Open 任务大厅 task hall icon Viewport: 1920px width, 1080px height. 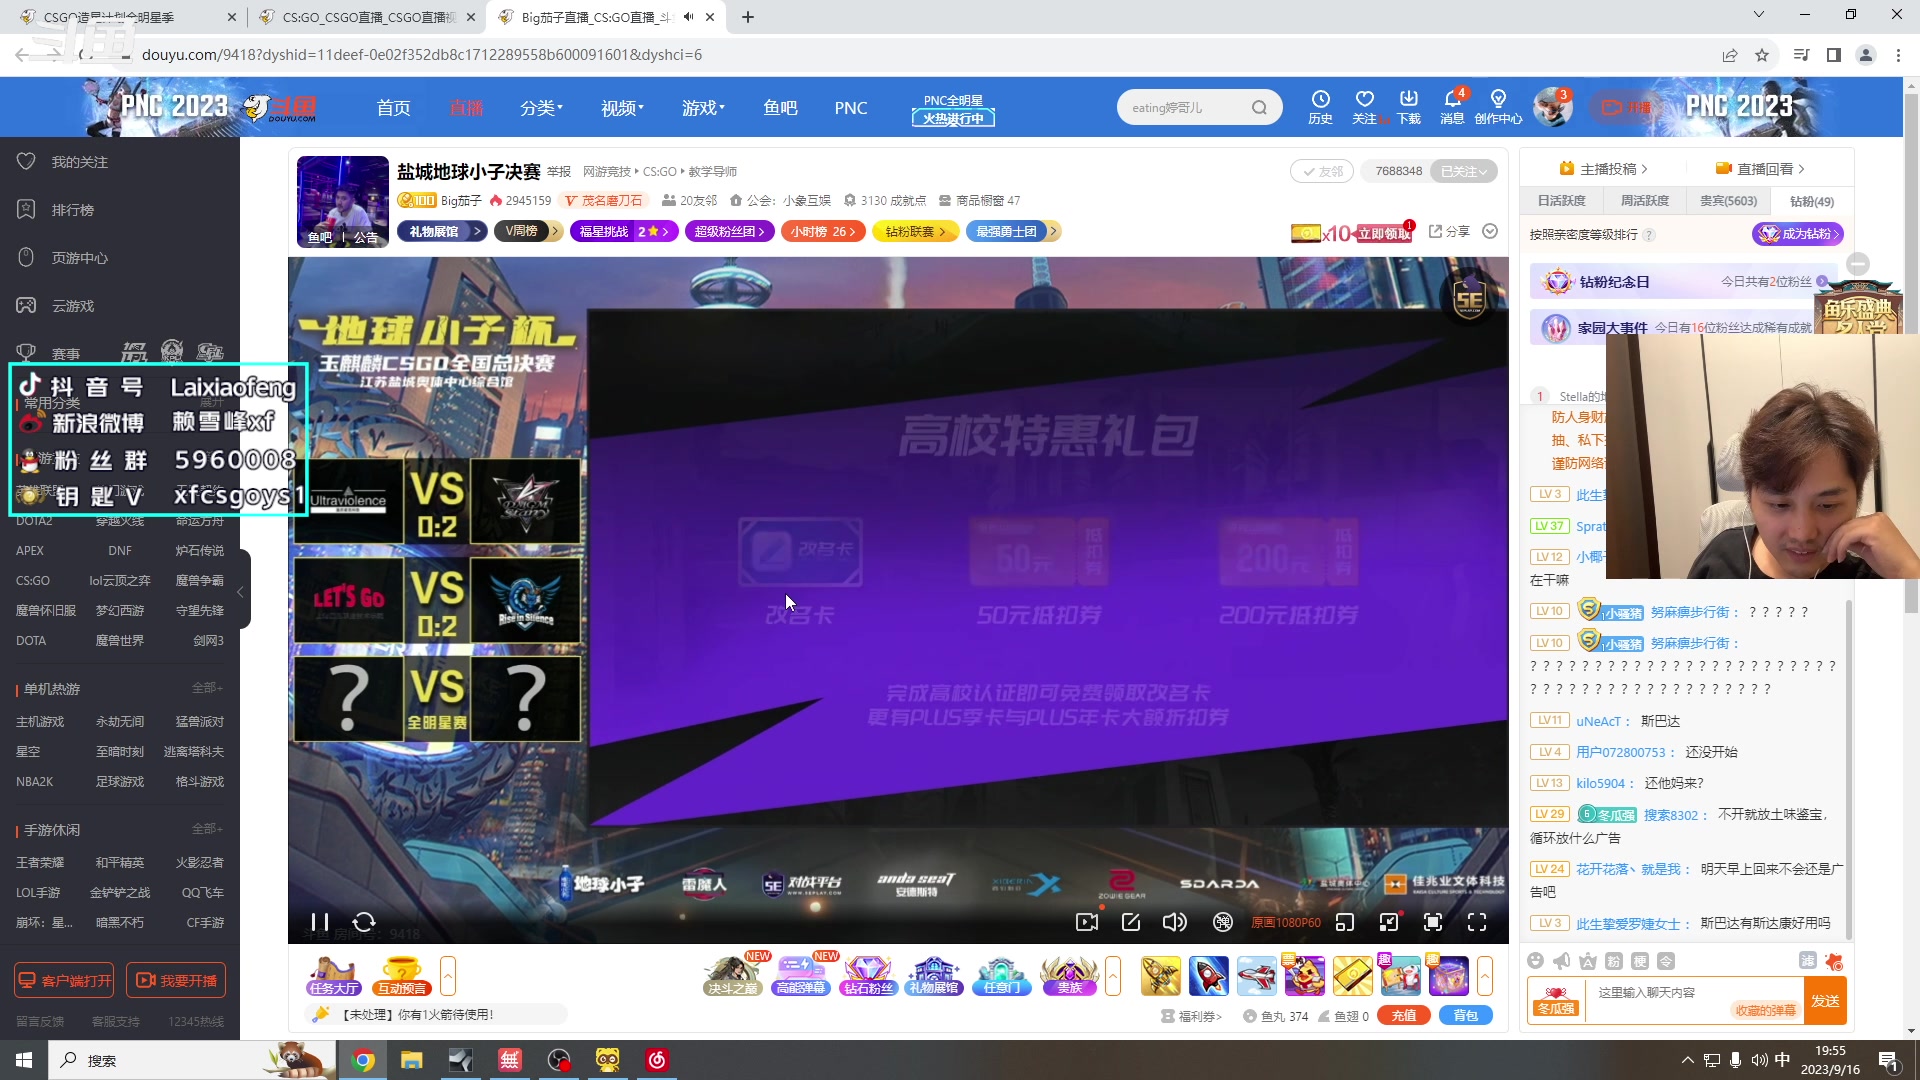pos(333,976)
